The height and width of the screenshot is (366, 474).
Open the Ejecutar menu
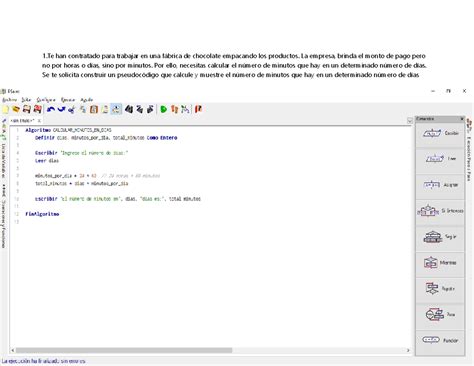[x=68, y=100]
